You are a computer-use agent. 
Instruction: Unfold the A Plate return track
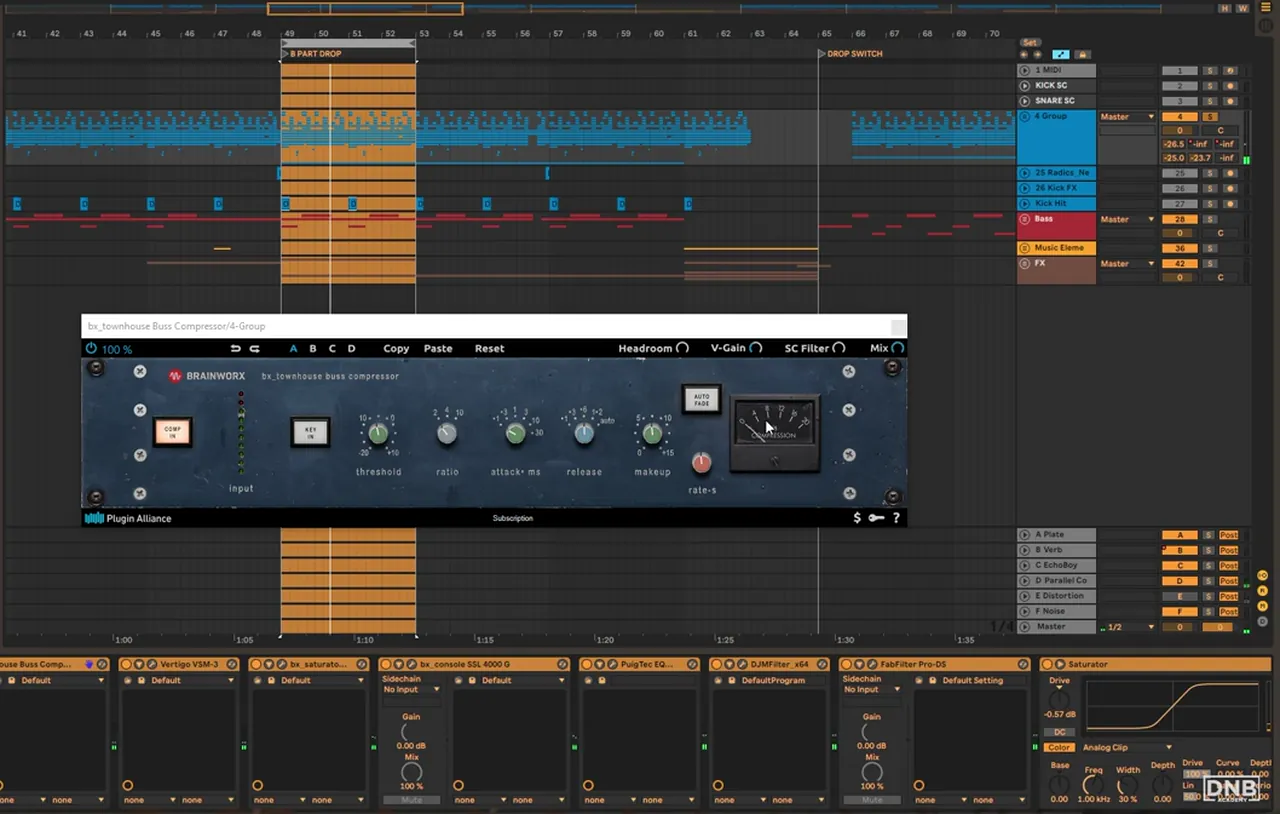pyautogui.click(x=1025, y=535)
